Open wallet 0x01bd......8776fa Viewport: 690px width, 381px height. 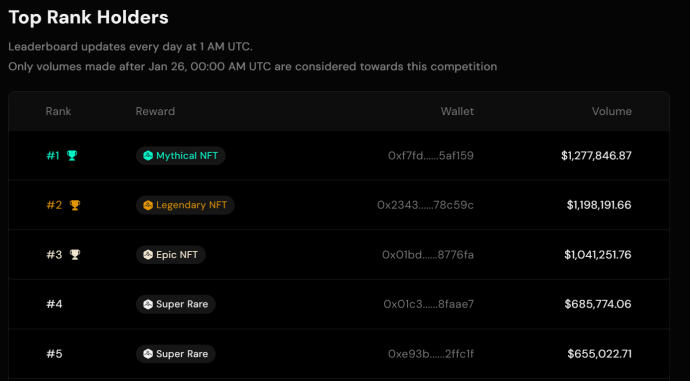[x=428, y=255]
